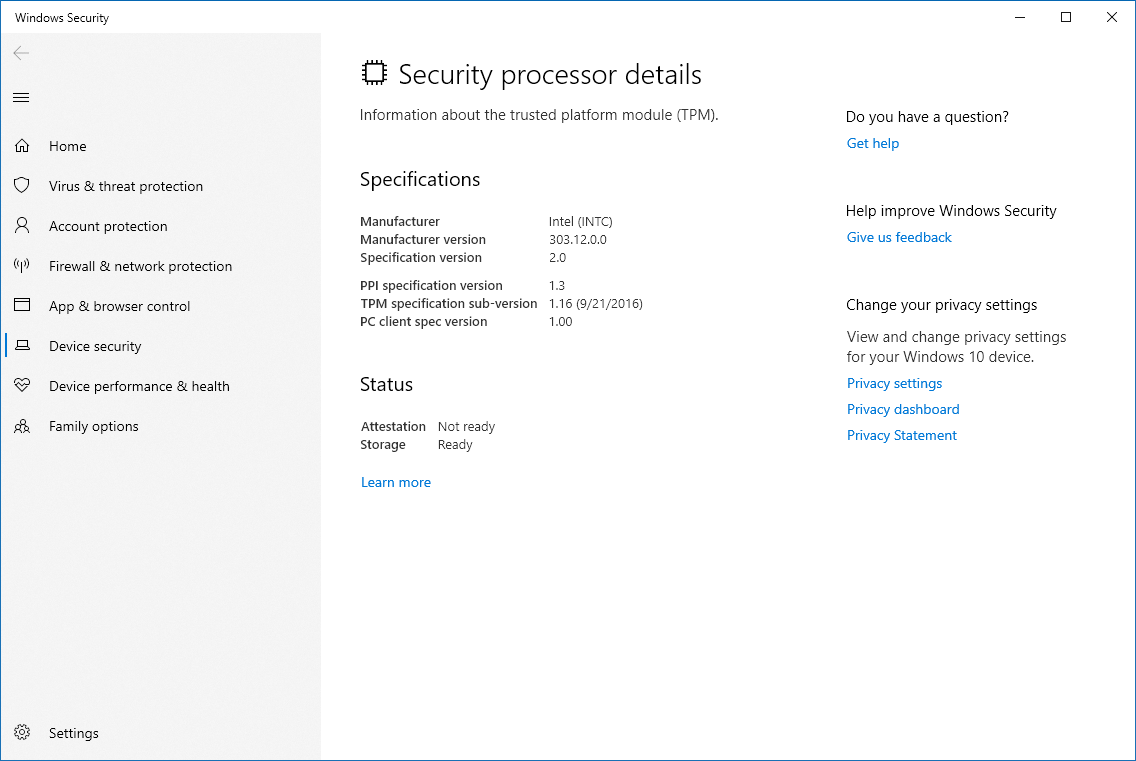Click the Account protection person icon
This screenshot has height=761, width=1136.
(22, 225)
